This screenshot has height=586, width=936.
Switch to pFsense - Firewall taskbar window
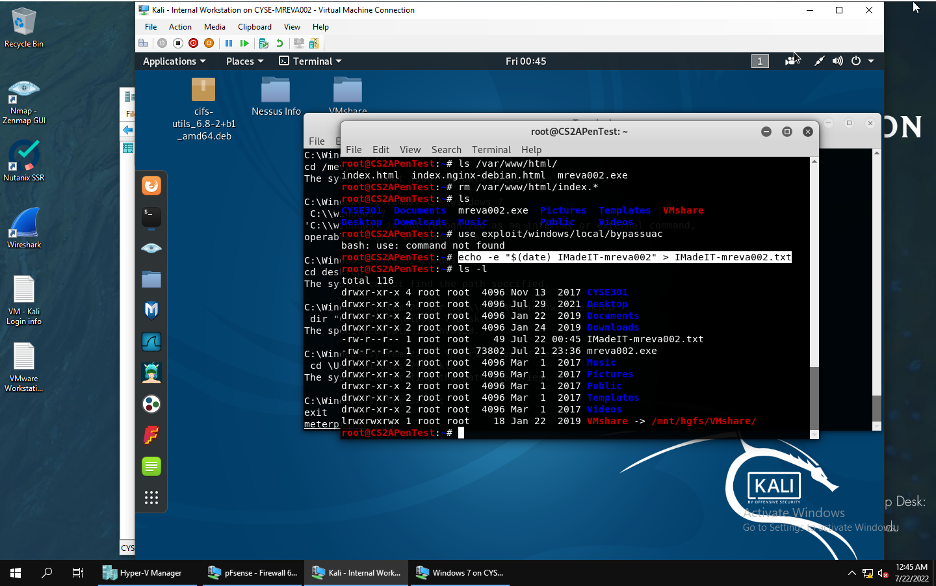coord(252,573)
